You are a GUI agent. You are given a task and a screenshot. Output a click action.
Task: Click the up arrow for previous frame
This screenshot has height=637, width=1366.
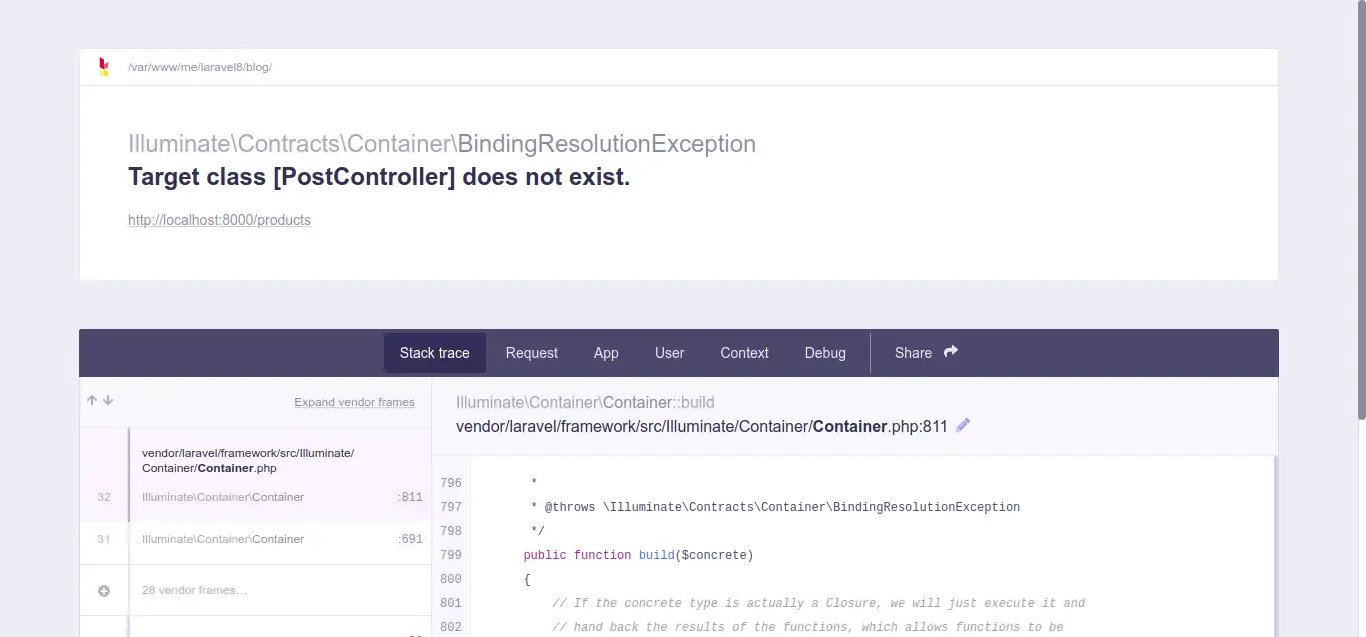pos(92,400)
